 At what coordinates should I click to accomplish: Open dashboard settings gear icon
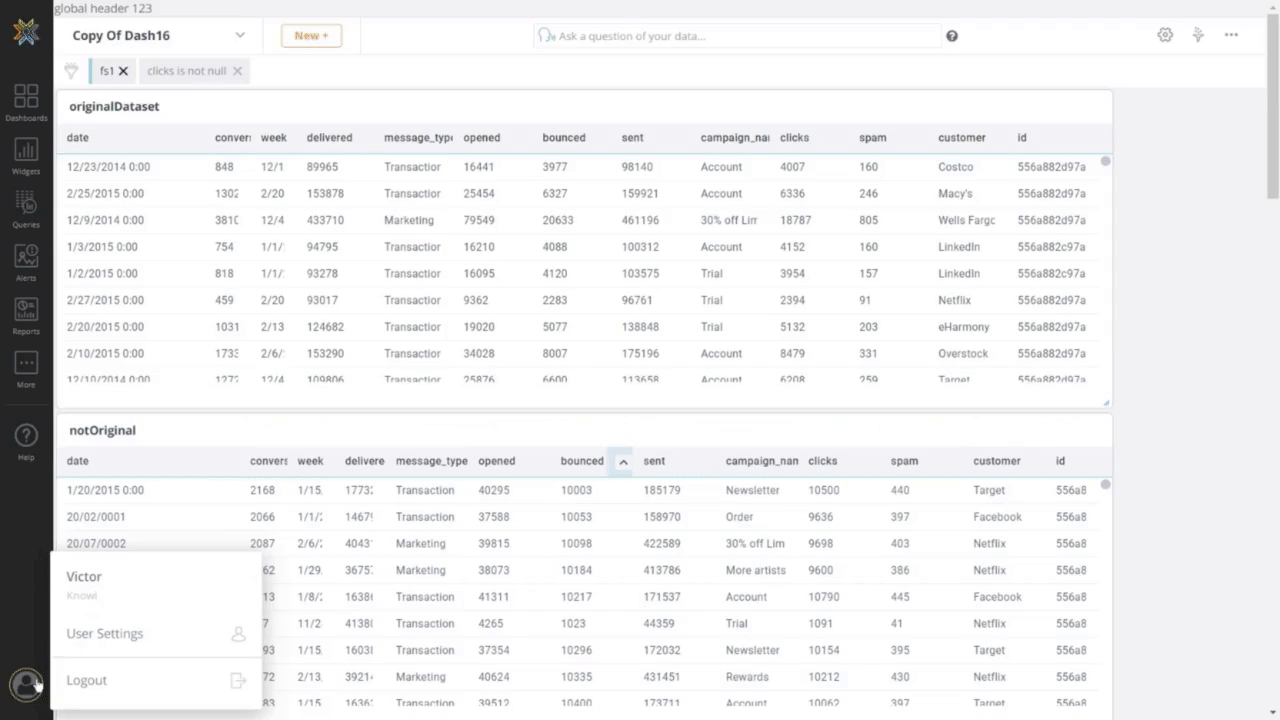tap(1165, 35)
